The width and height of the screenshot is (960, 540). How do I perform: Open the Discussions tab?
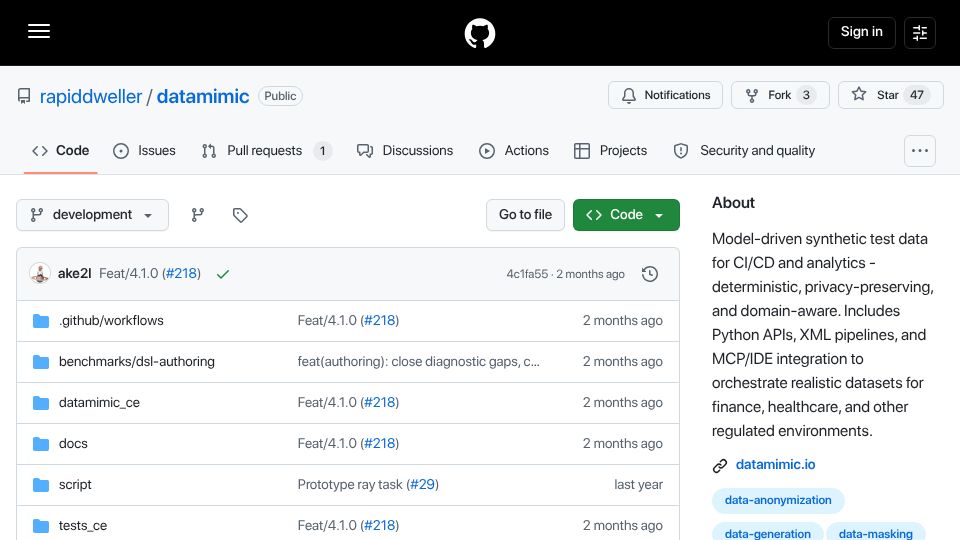(405, 151)
